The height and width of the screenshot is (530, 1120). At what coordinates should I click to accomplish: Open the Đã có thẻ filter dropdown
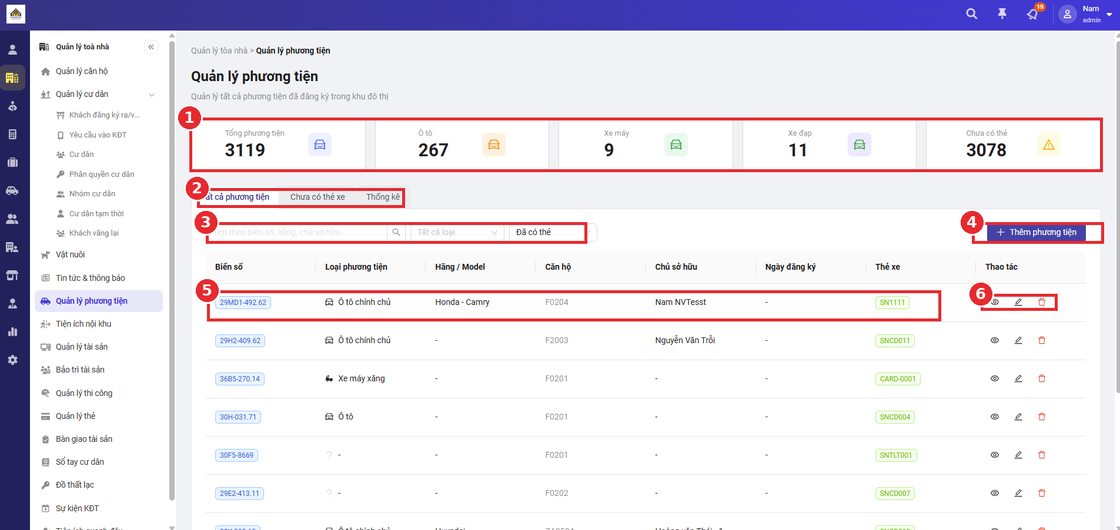point(551,232)
